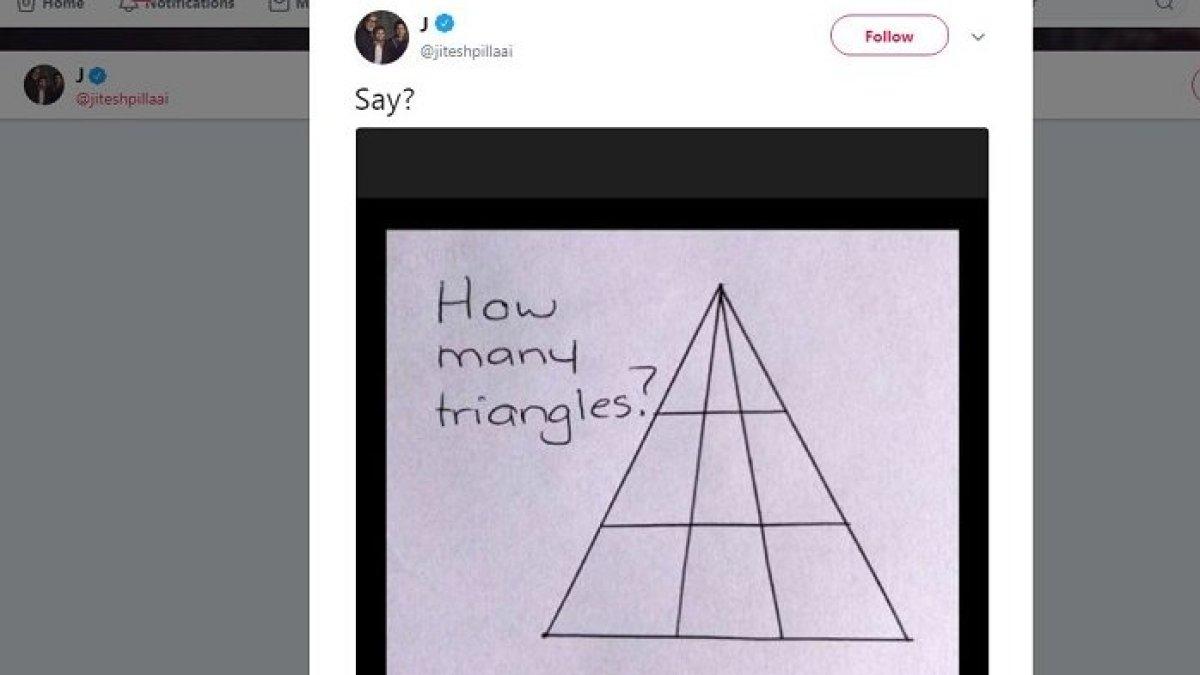Click display name J in background profile bar
Screen dimensions: 1200x675
click(80, 75)
